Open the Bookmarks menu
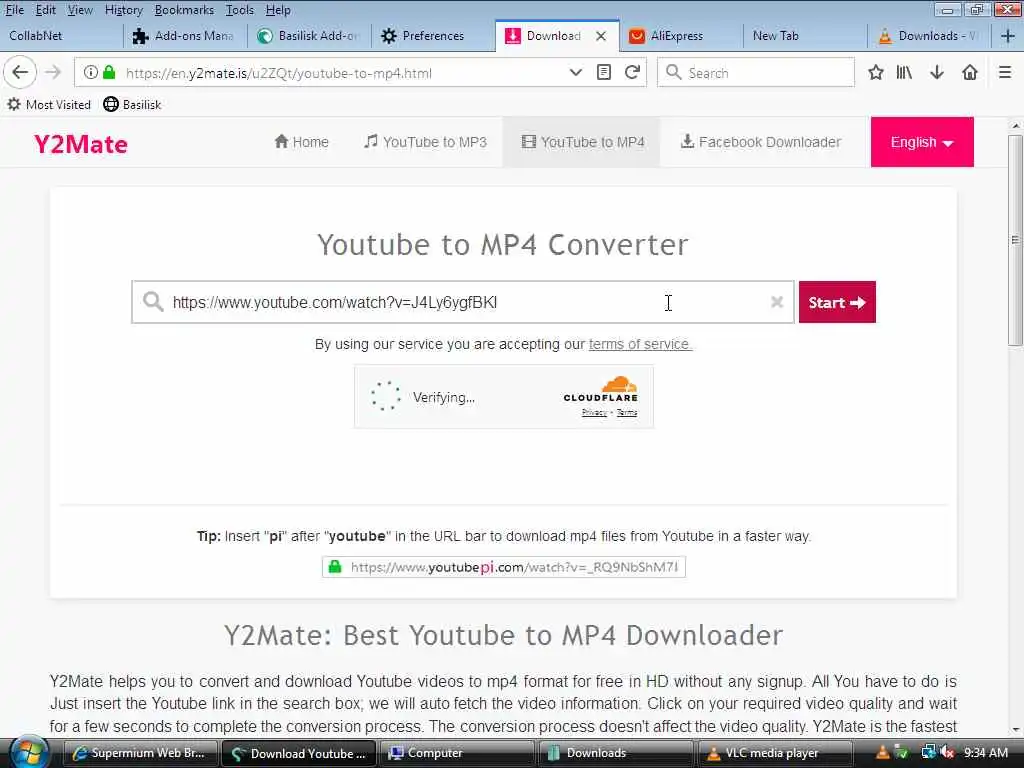Screen dimensions: 1024x768 point(184,10)
